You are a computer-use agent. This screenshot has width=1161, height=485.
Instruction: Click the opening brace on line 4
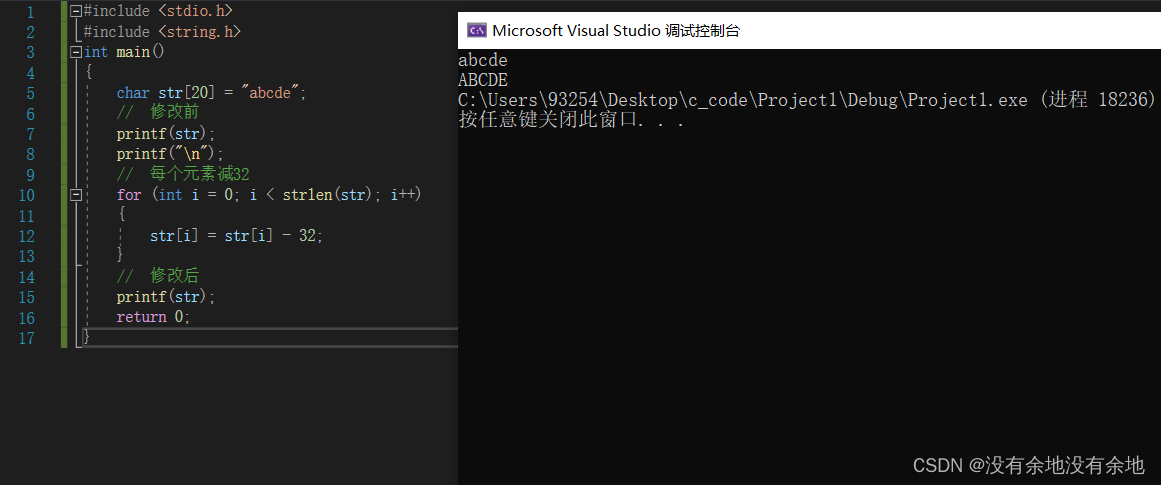pos(89,73)
